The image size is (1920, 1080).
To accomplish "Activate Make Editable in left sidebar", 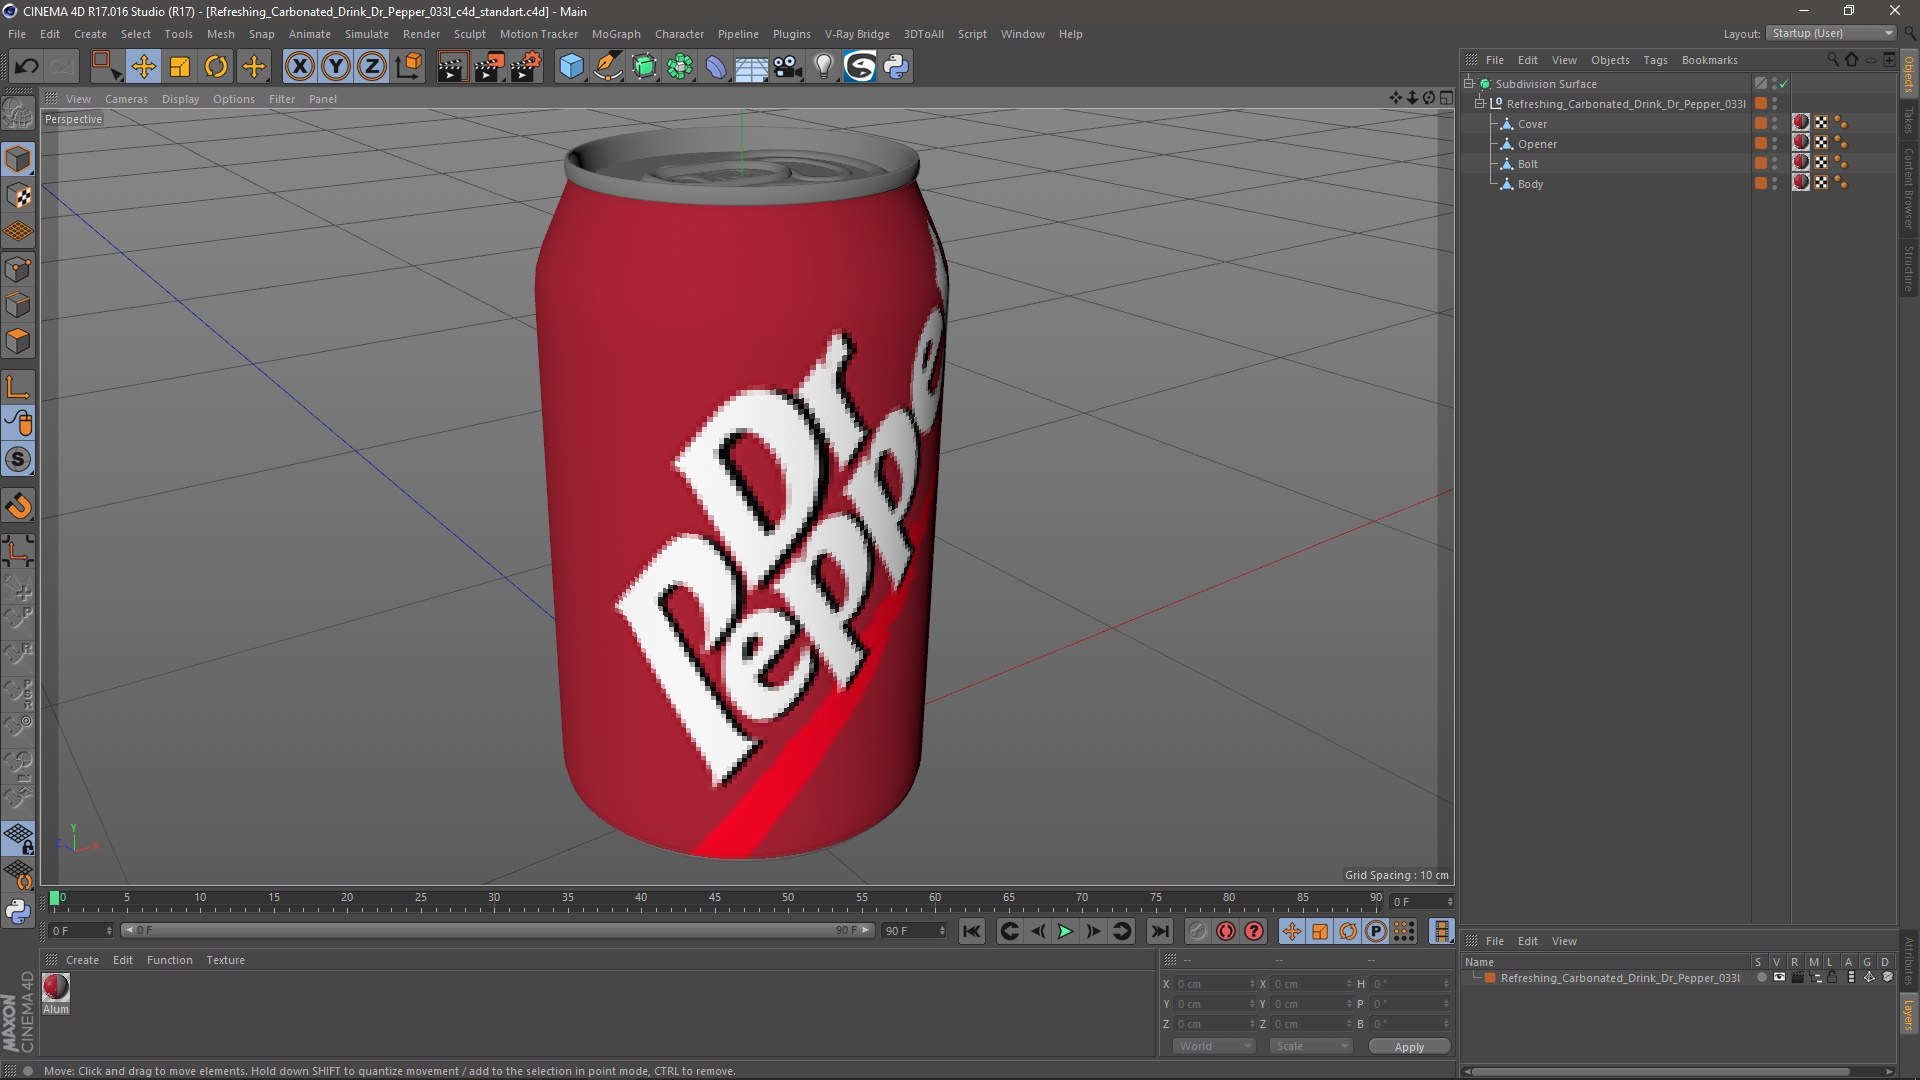I will pyautogui.click(x=18, y=115).
